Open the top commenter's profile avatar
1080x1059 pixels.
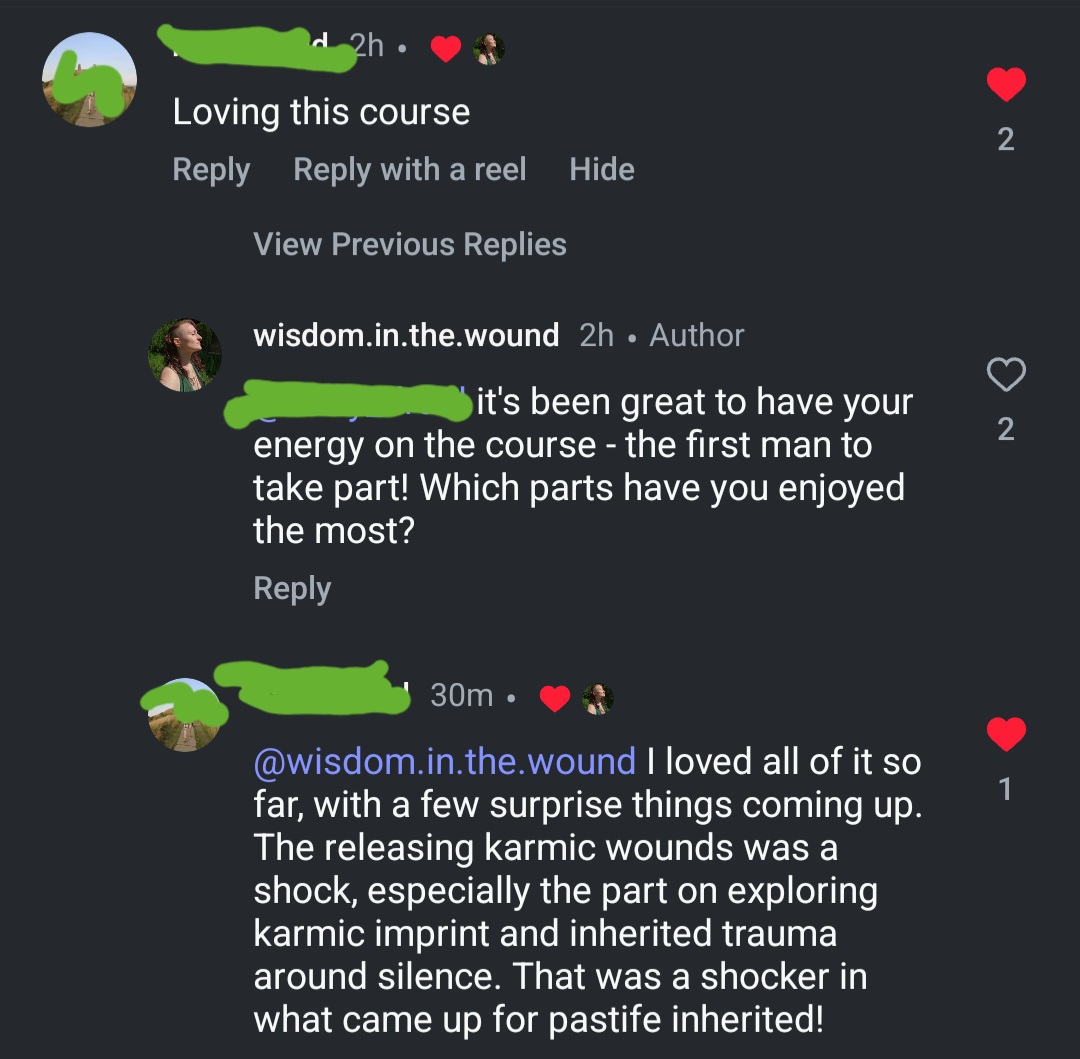tap(90, 80)
